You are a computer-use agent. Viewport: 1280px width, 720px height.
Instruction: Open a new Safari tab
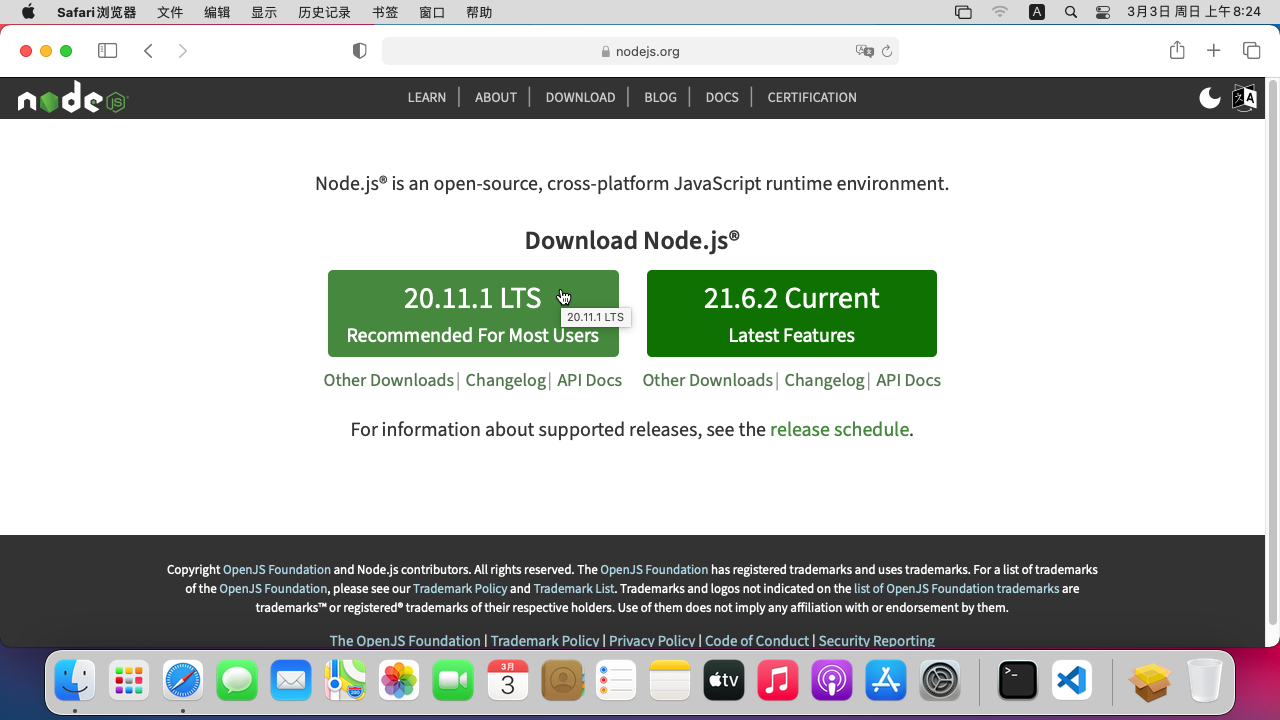(1214, 51)
